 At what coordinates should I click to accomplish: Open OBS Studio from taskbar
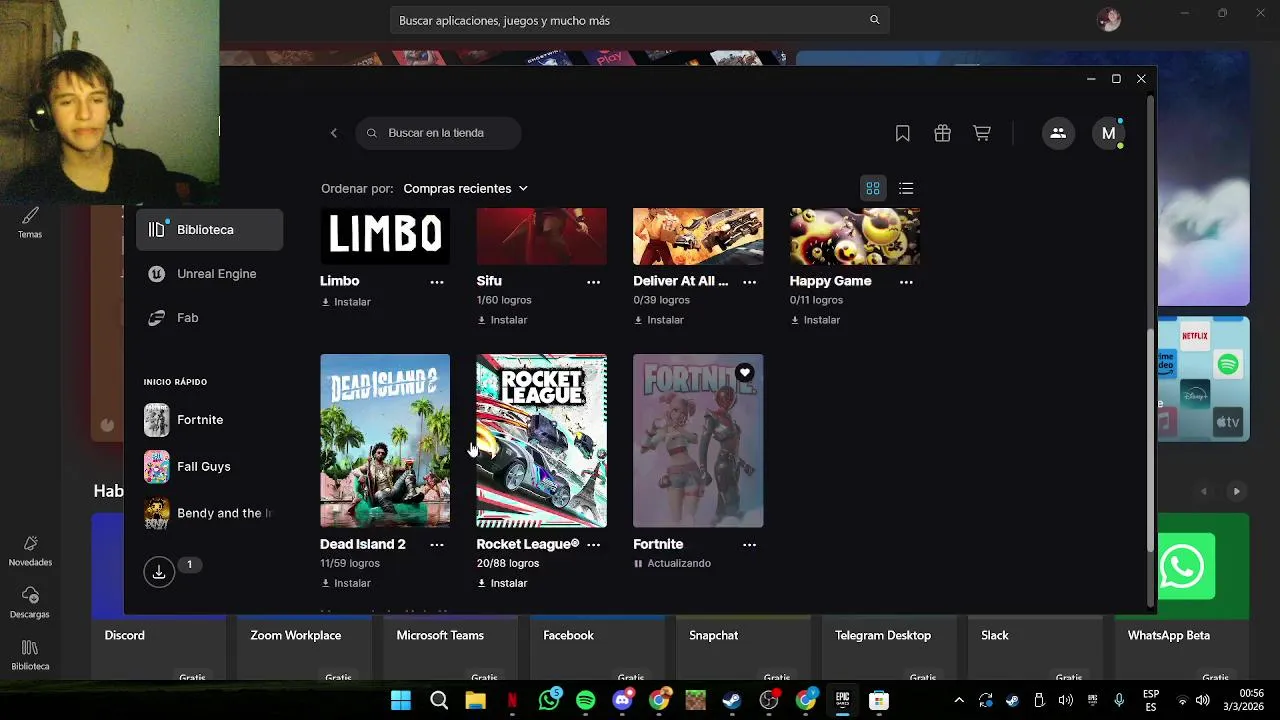(768, 700)
